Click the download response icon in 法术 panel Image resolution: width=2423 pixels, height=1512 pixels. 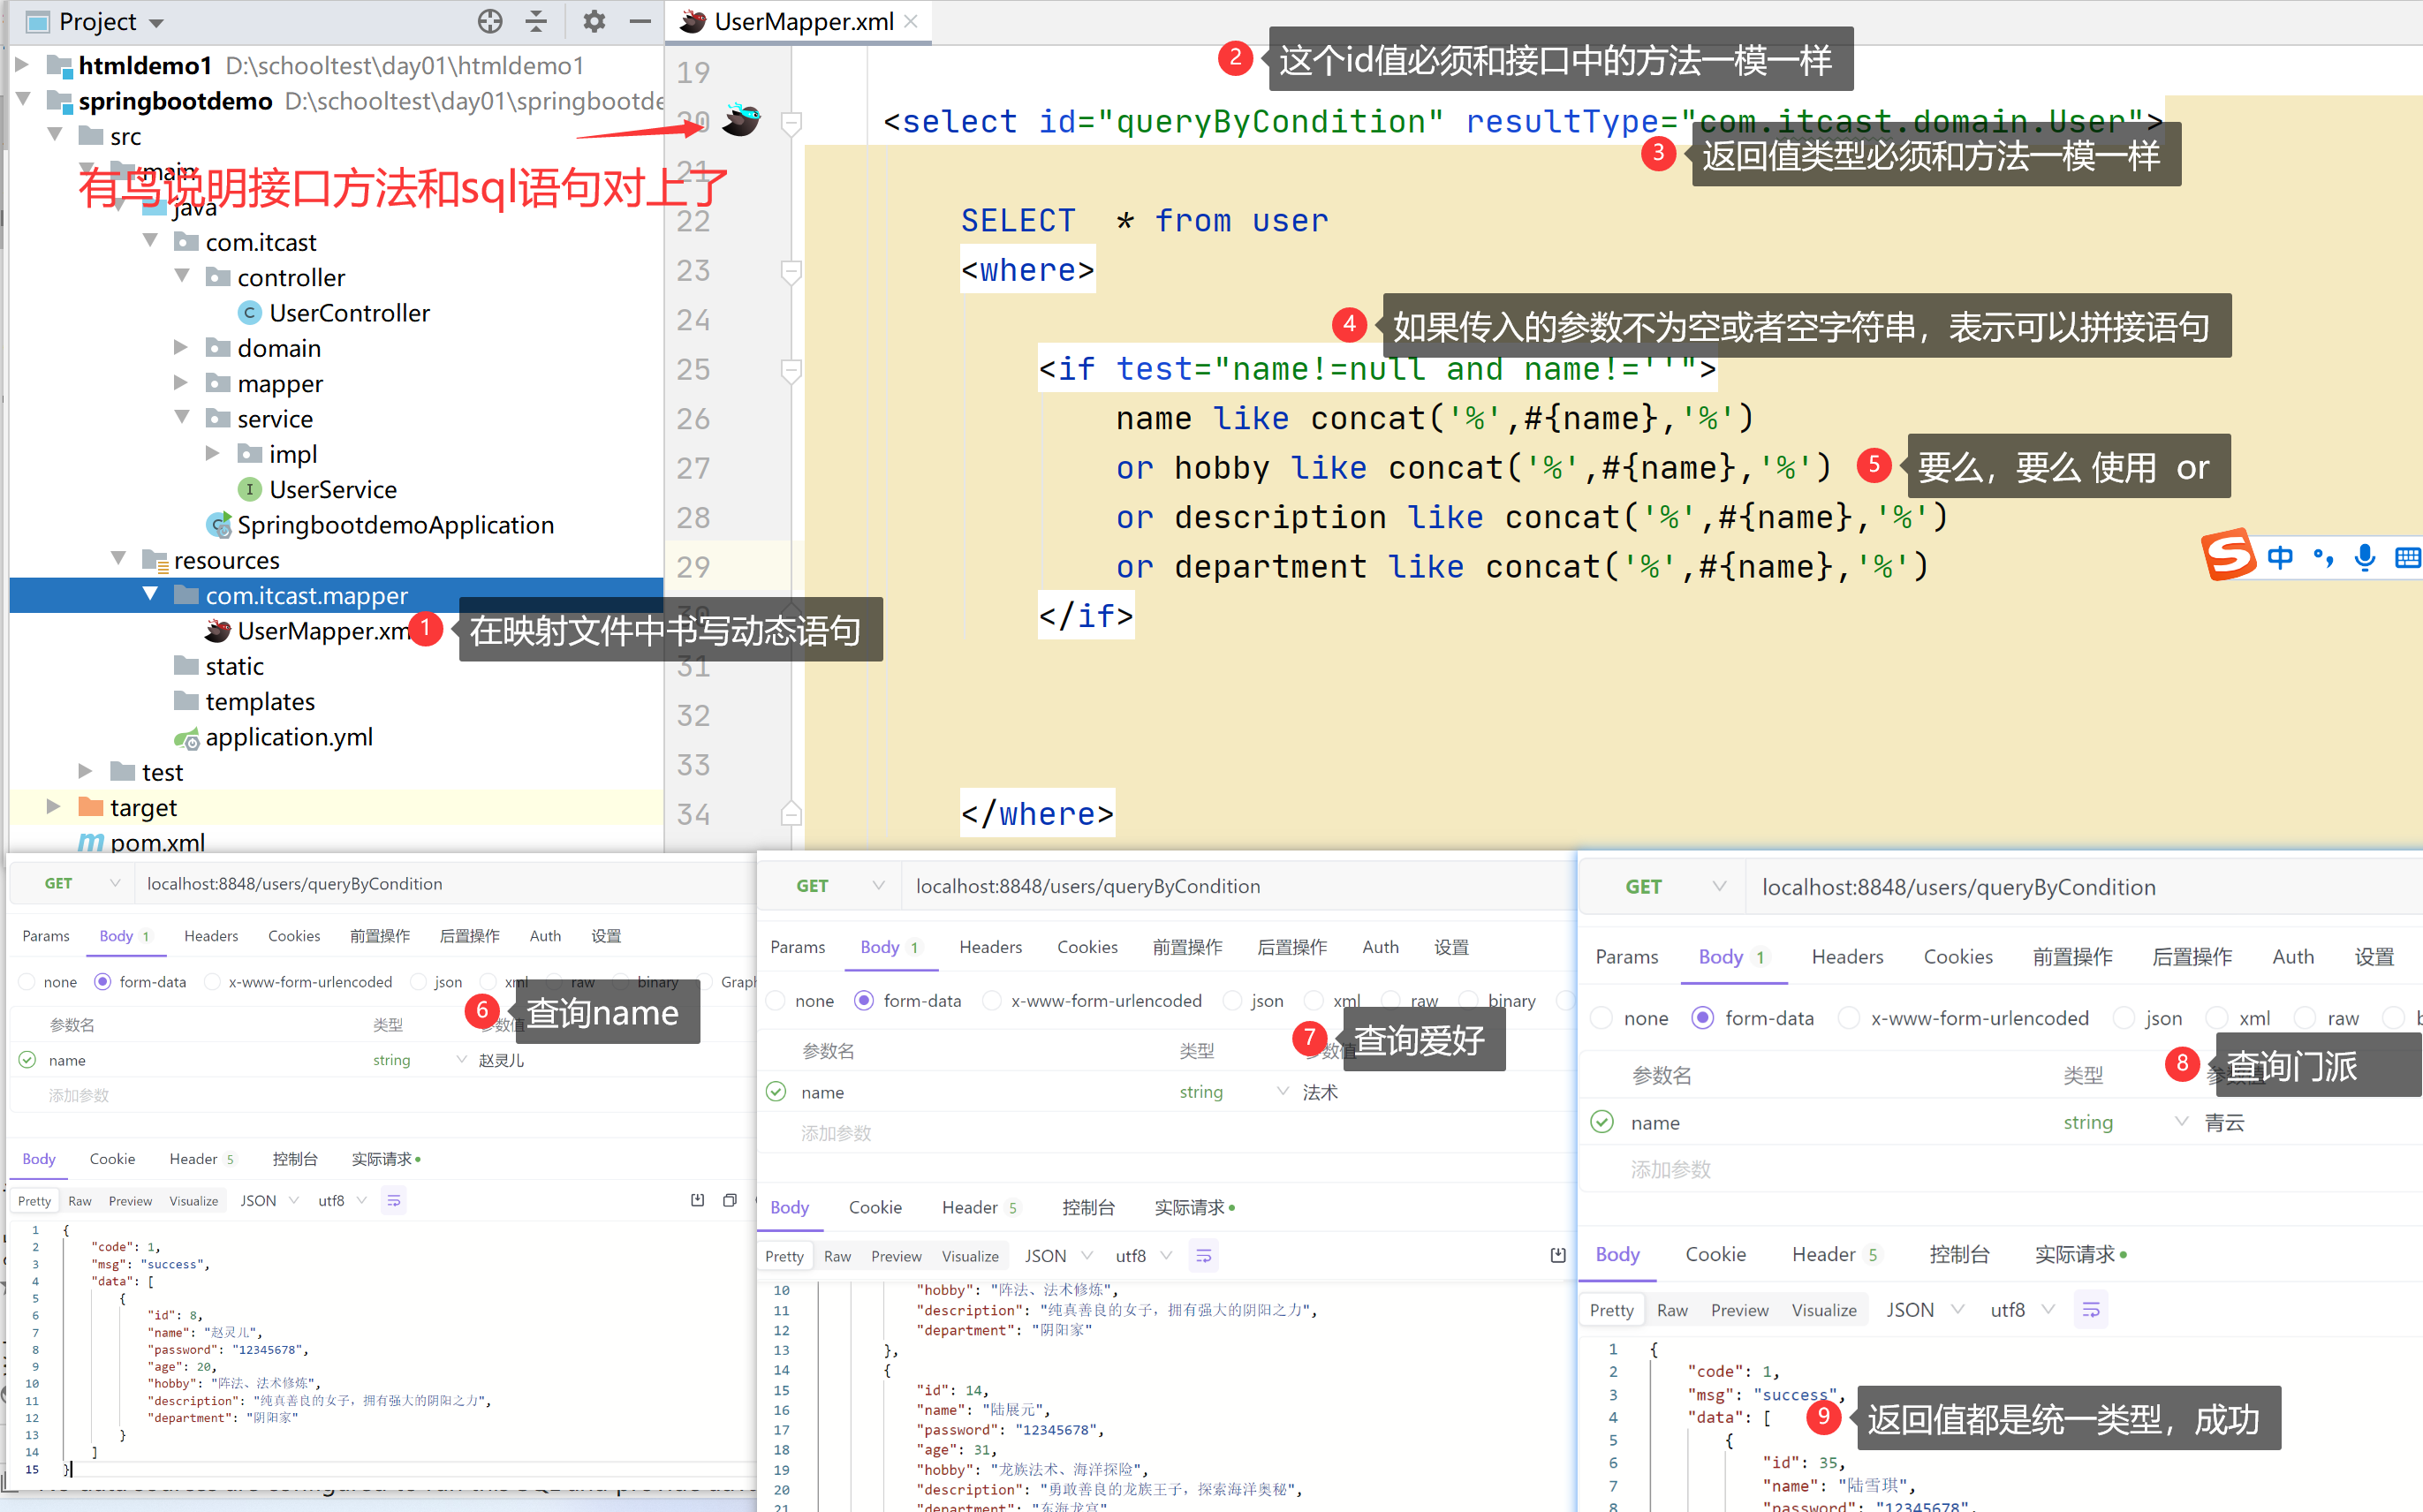pos(1558,1256)
